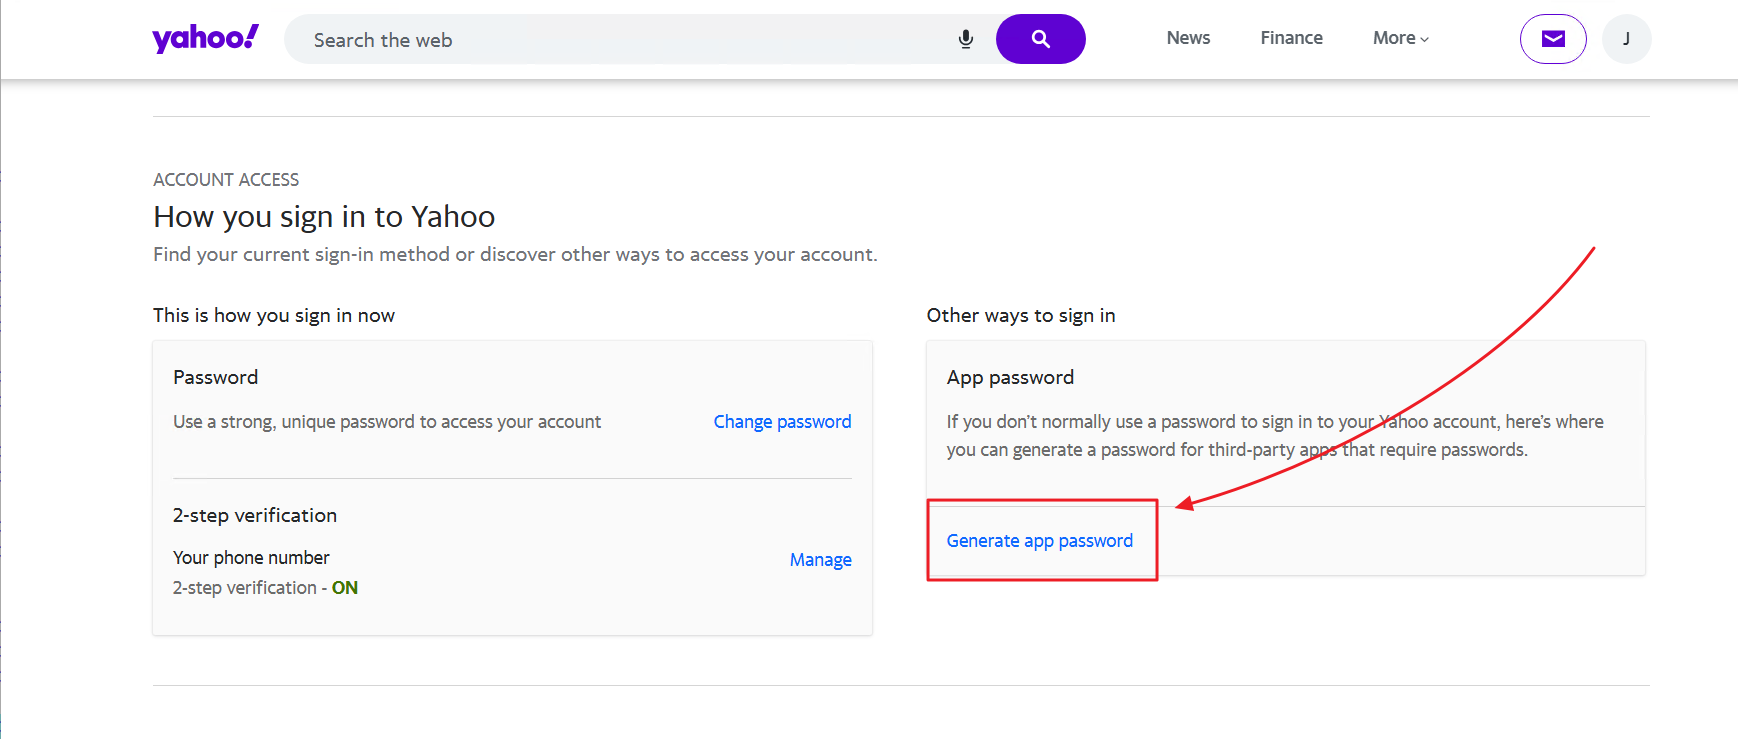Activate voice search microphone icon

(x=966, y=39)
